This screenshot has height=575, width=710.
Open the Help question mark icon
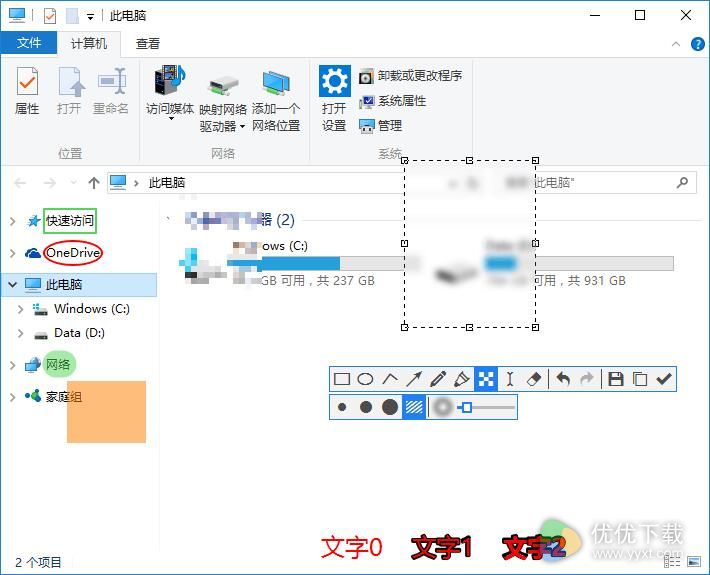(697, 44)
